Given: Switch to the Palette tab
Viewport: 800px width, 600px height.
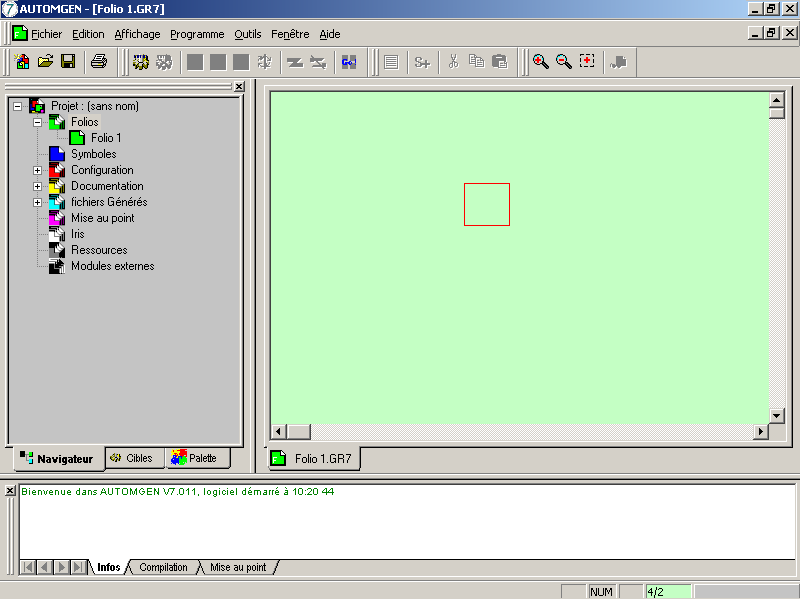Looking at the screenshot, I should pyautogui.click(x=195, y=458).
